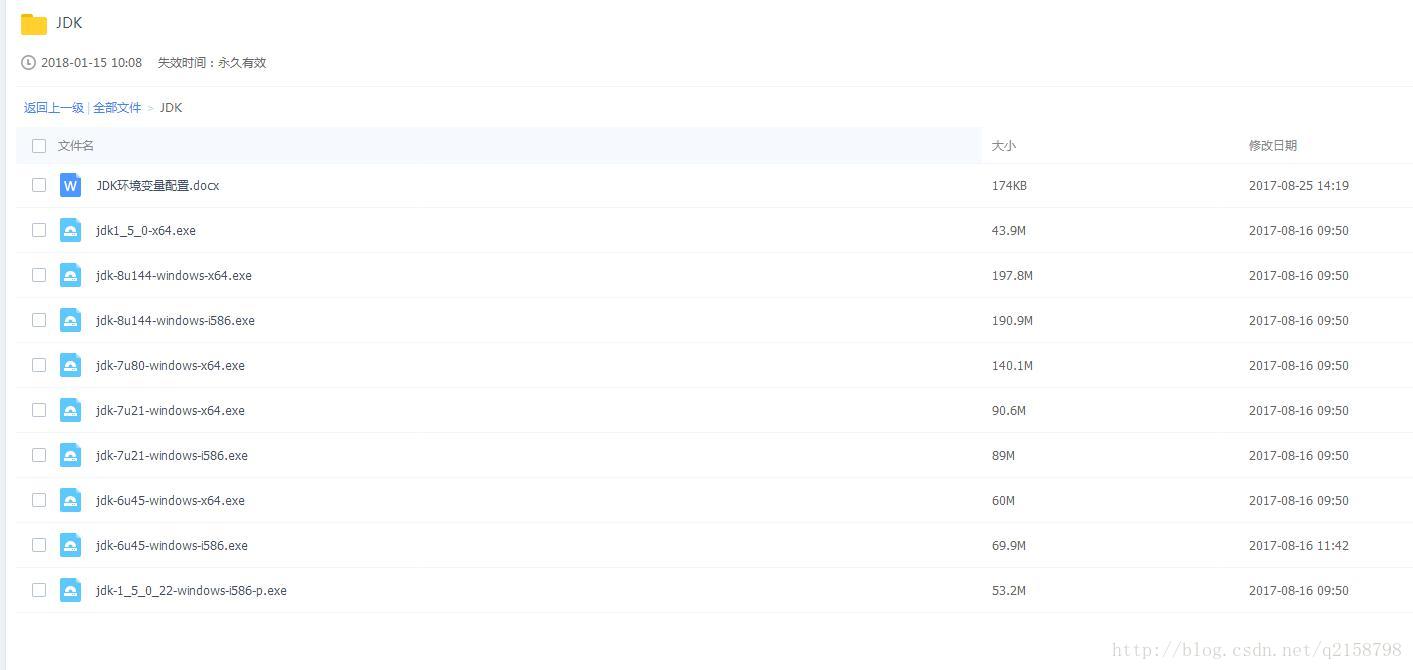Click the JDK folder title text
1413x670 pixels.
(69, 23)
